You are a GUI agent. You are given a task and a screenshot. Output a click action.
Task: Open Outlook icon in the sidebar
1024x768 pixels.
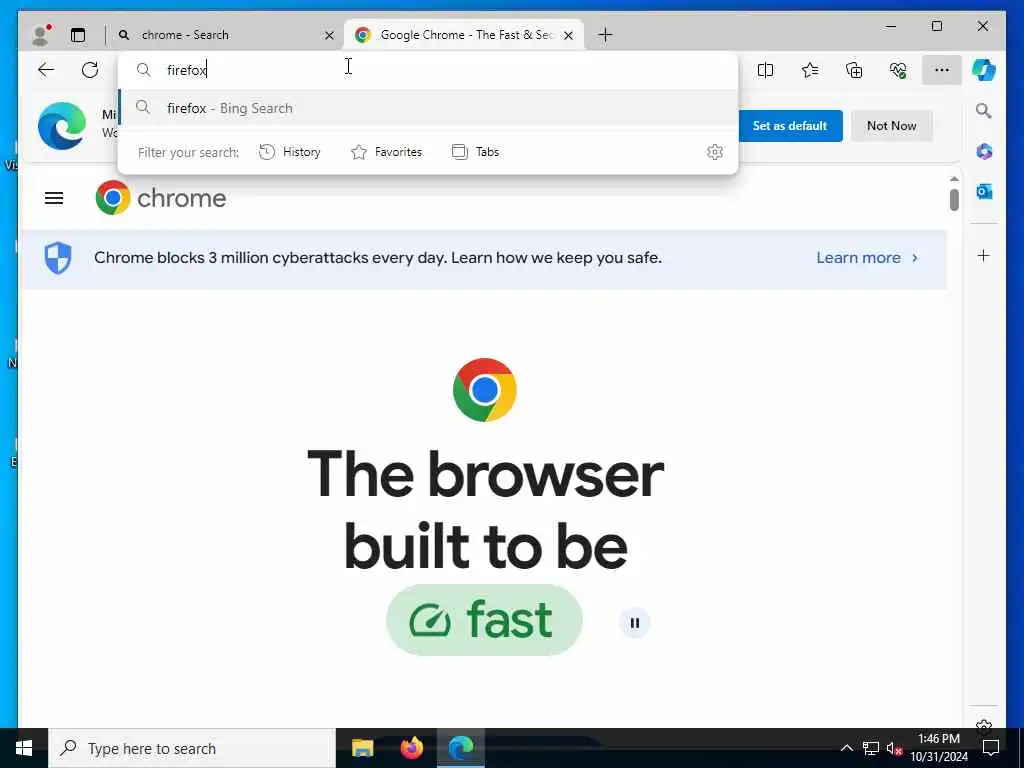tap(984, 191)
